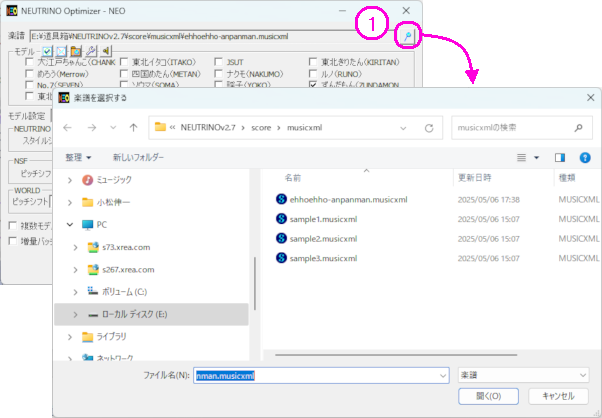Enable the 東北イタコ (ITAKO) model checkbox
Image resolution: width=602 pixels, height=418 pixels.
pos(124,62)
